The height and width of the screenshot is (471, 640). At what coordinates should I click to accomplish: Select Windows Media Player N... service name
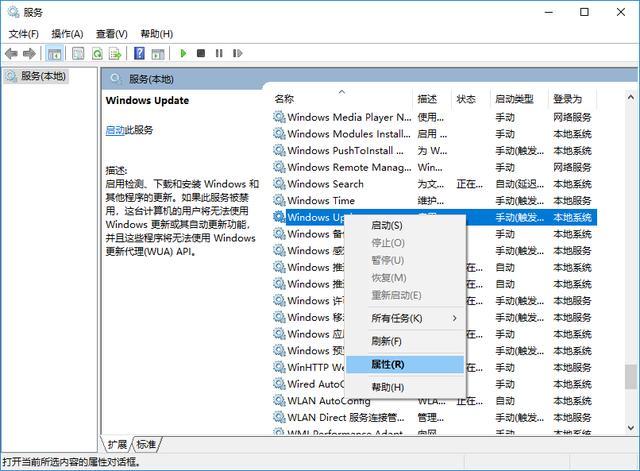349,118
